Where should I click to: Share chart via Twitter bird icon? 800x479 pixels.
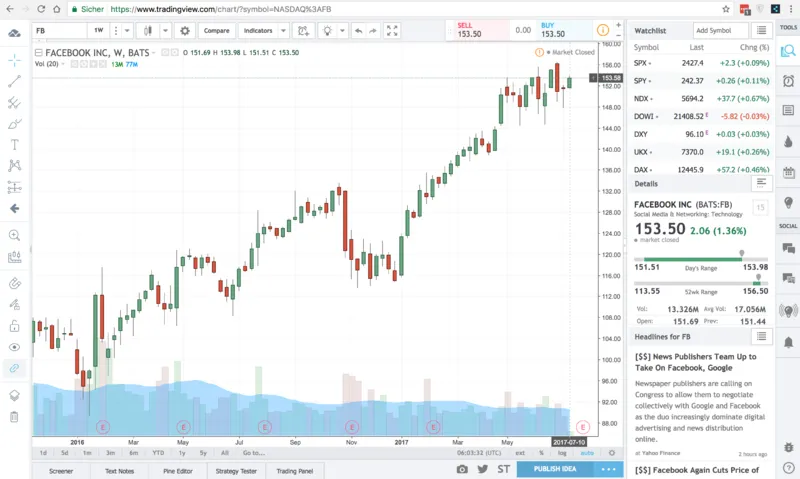click(x=483, y=469)
